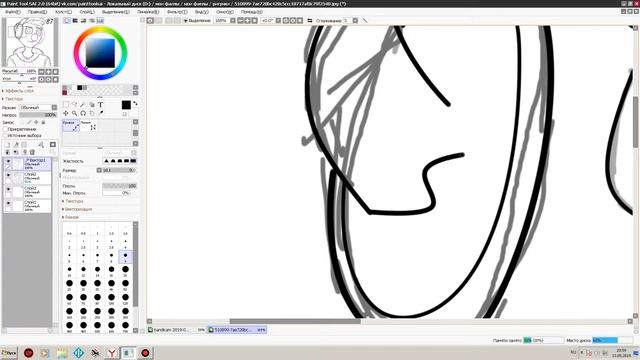The image size is (640, 360).
Task: Hide the Вектор1 layer with its eye
Action: 8,161
